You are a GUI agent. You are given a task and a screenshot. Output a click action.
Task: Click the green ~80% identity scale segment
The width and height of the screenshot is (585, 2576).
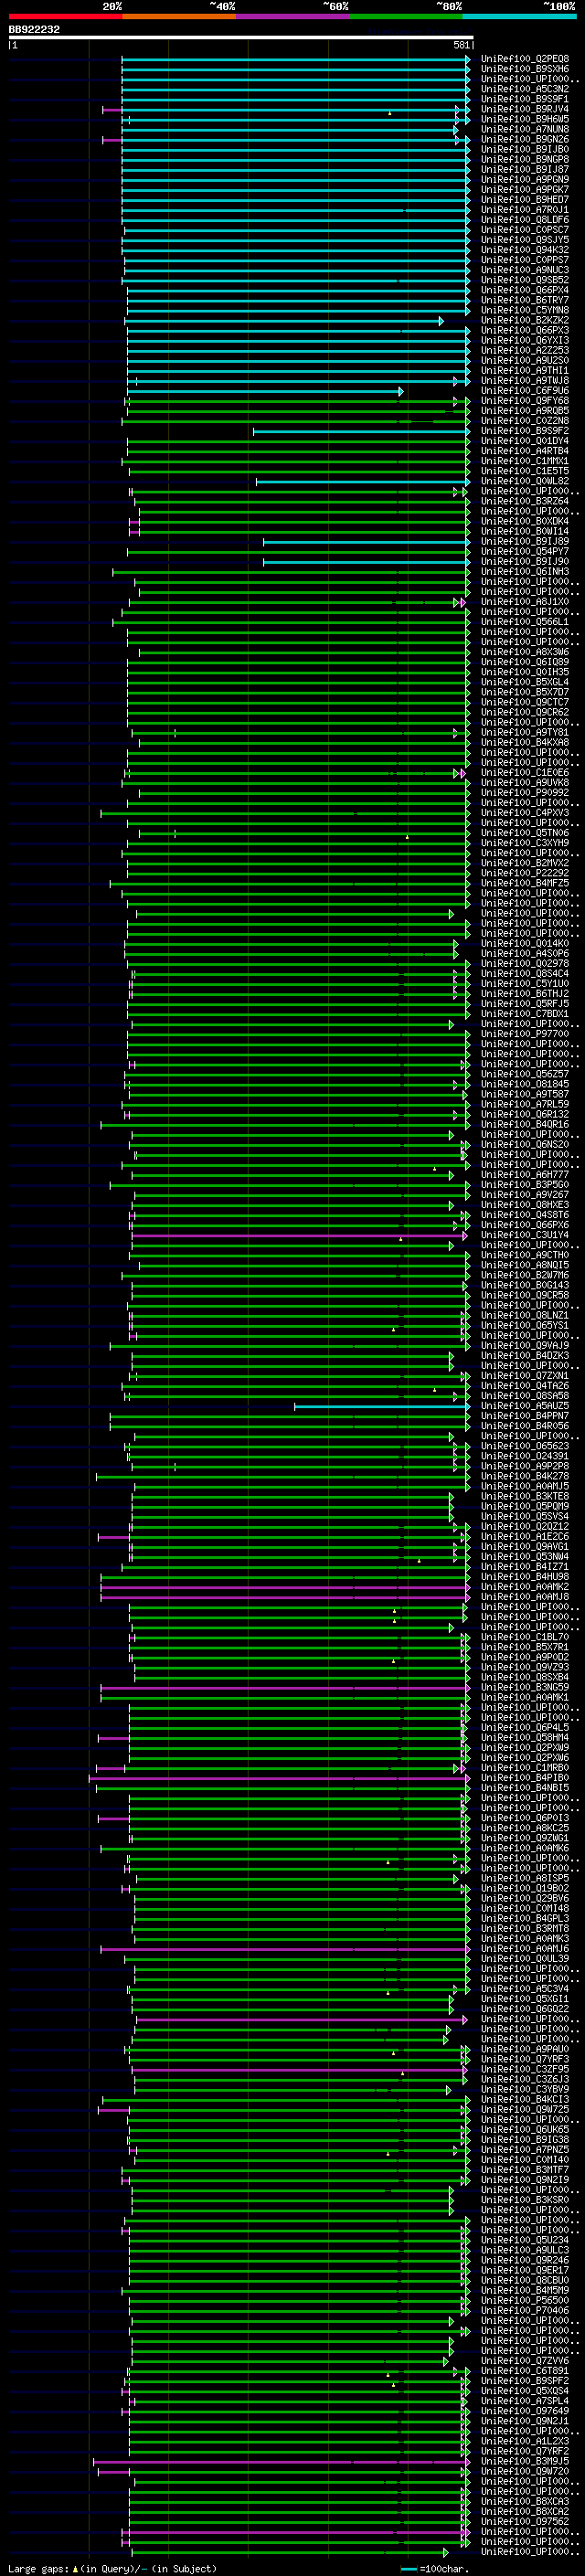[405, 16]
